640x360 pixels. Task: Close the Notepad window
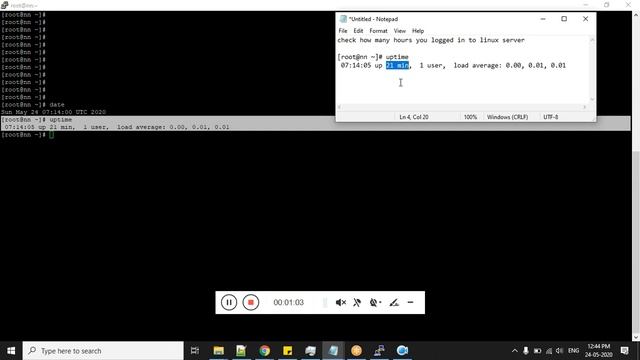[585, 19]
